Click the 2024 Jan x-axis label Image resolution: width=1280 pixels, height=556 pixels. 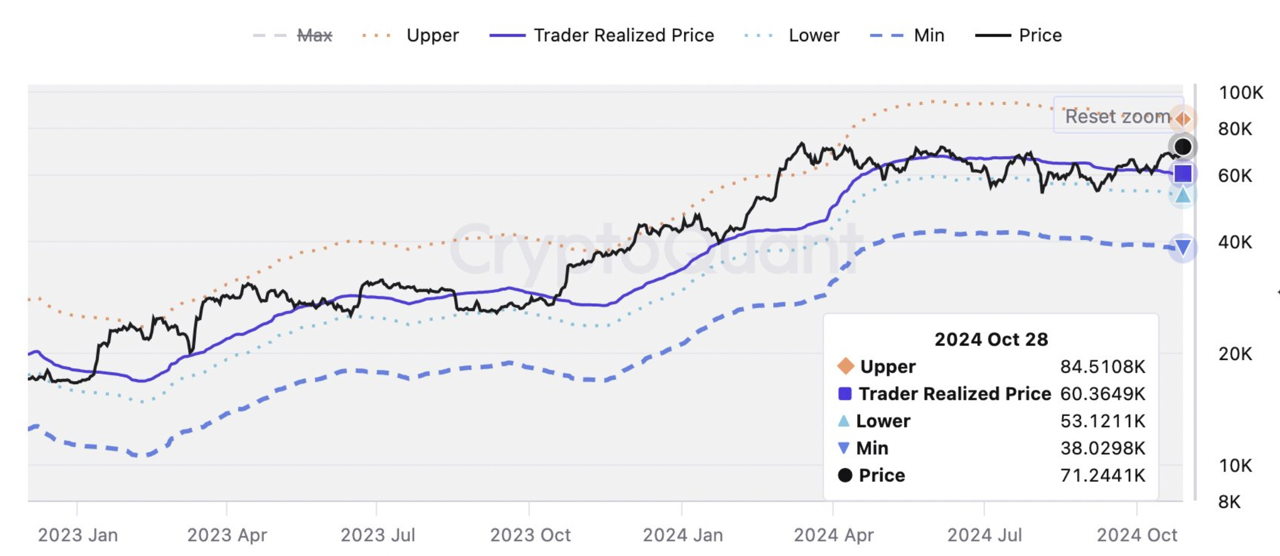(x=684, y=535)
